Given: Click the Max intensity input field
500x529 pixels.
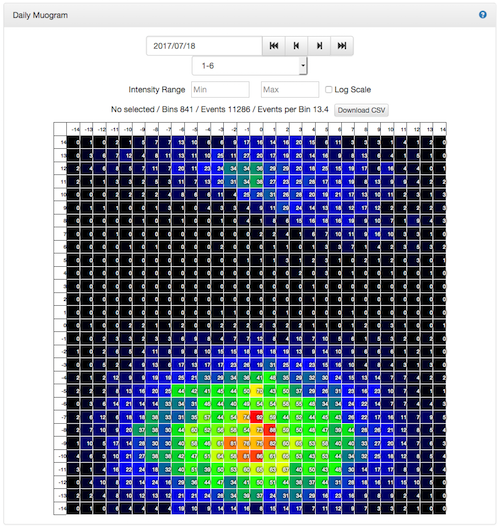Looking at the screenshot, I should 290,89.
